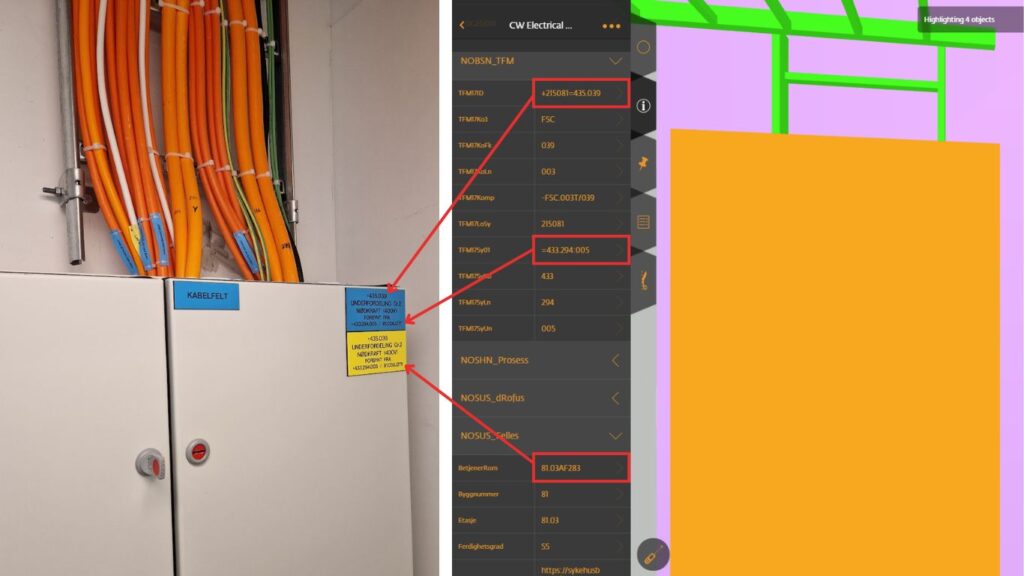Collapse the NOSUS_Felles section
This screenshot has width=1024, height=576.
click(x=616, y=435)
